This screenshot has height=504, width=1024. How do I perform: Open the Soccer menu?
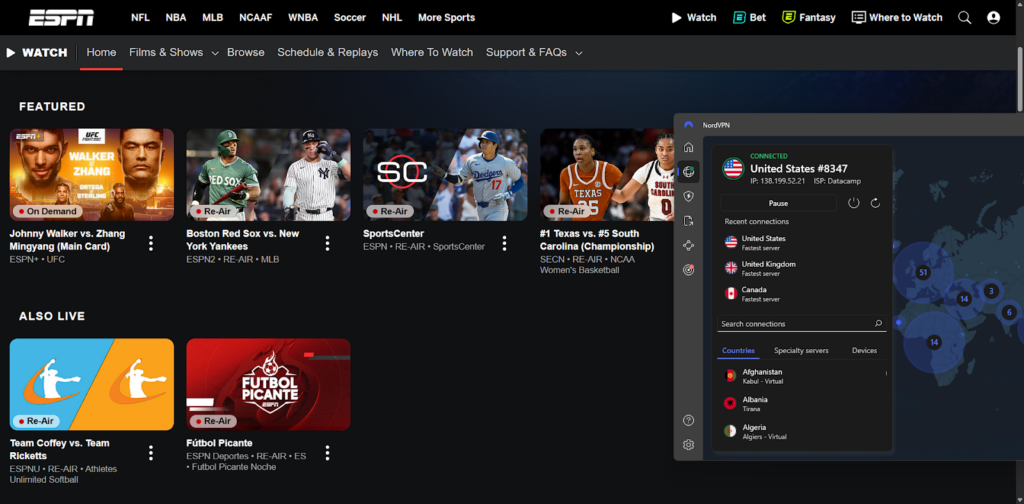[350, 18]
